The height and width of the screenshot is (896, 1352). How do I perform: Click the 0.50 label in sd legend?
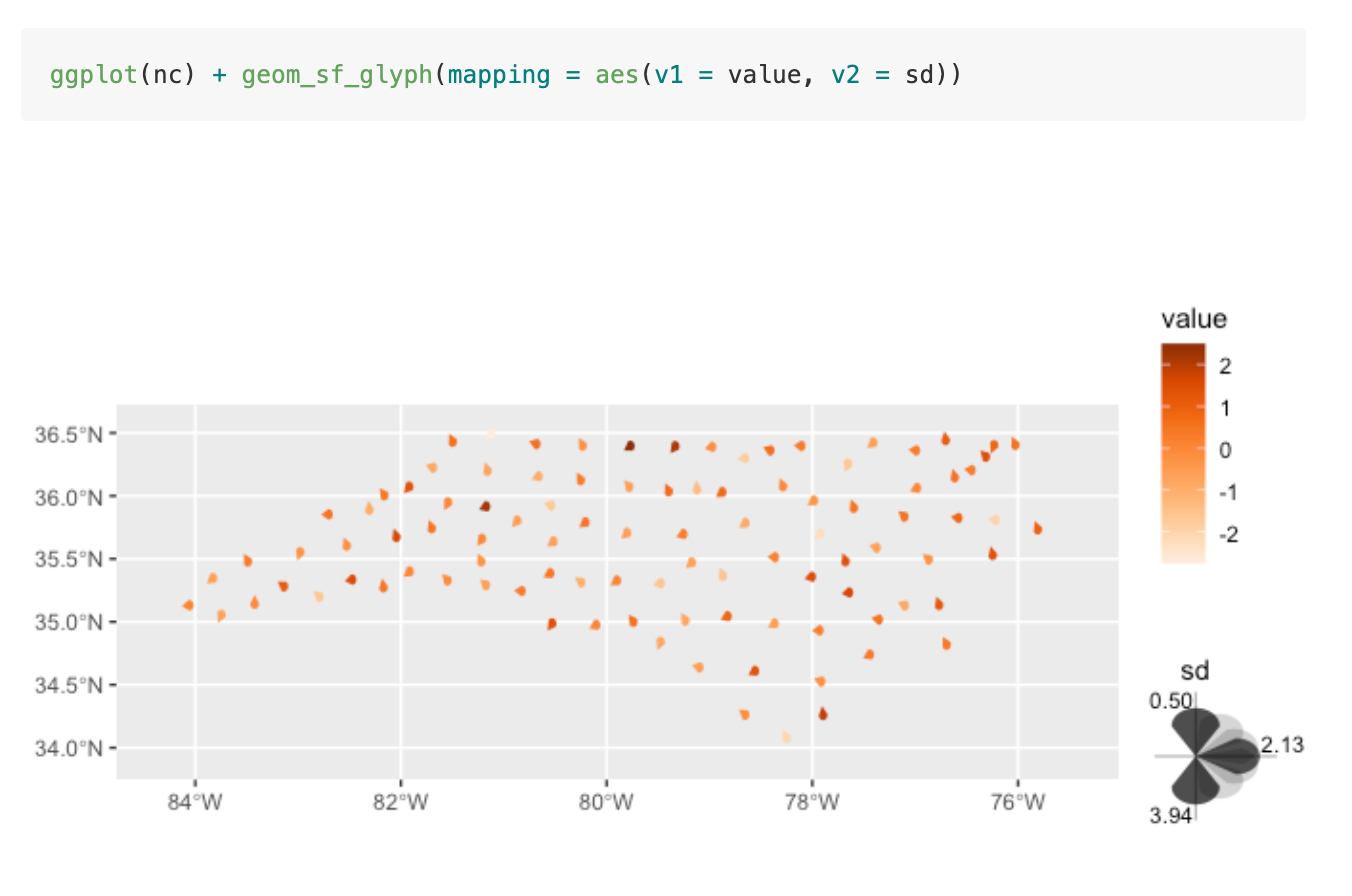(1171, 701)
